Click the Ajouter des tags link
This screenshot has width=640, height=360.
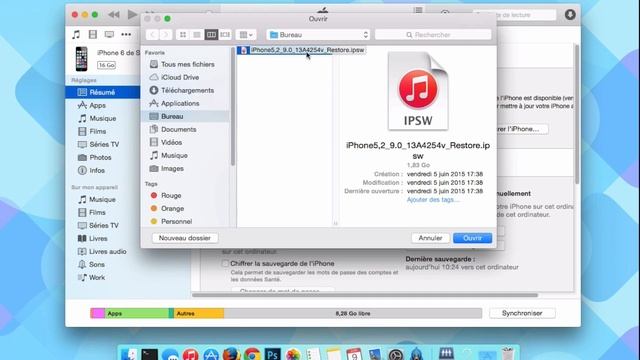tap(433, 200)
